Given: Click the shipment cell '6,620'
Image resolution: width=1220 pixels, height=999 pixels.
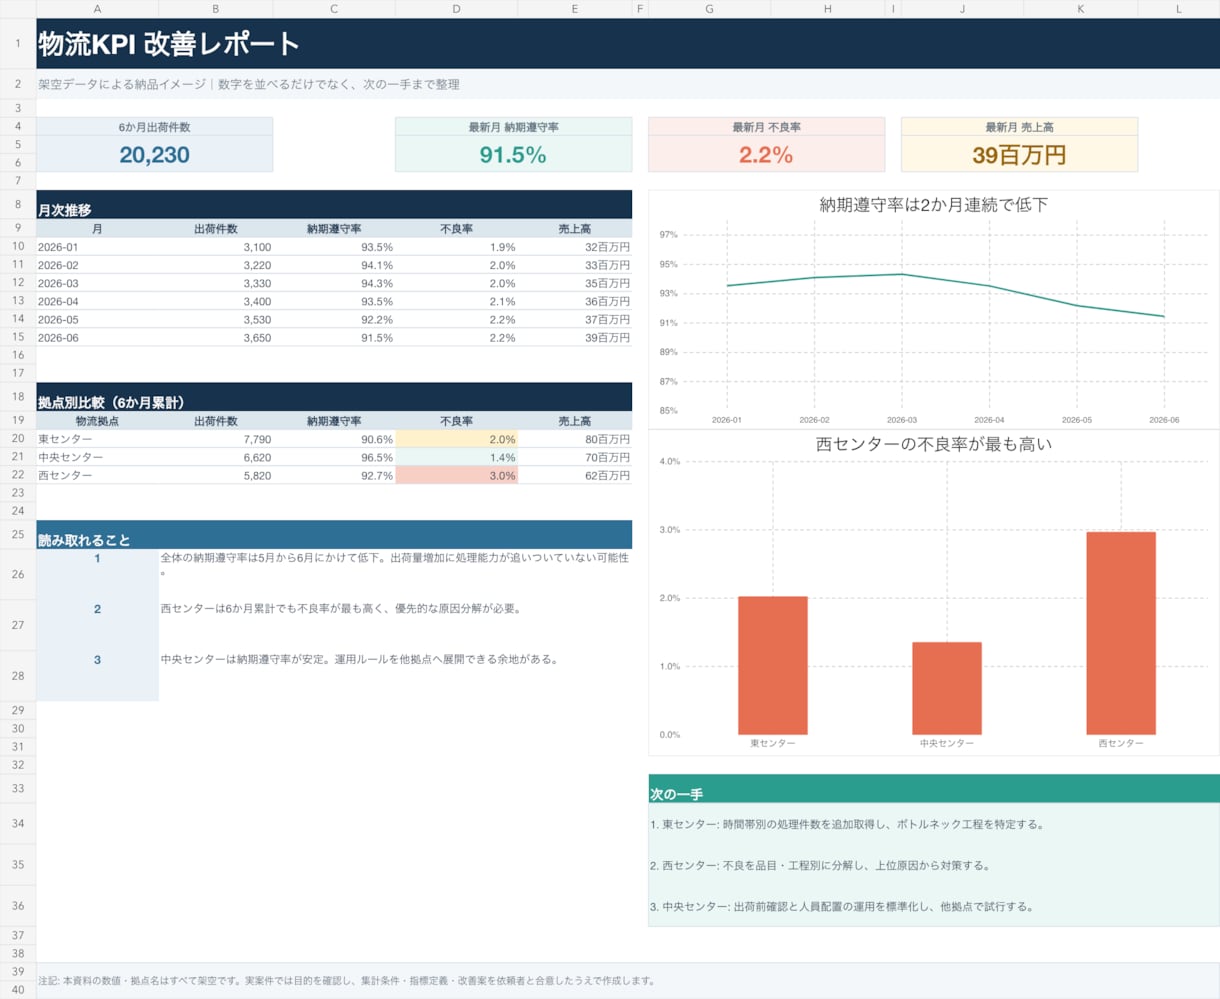Looking at the screenshot, I should (x=215, y=457).
